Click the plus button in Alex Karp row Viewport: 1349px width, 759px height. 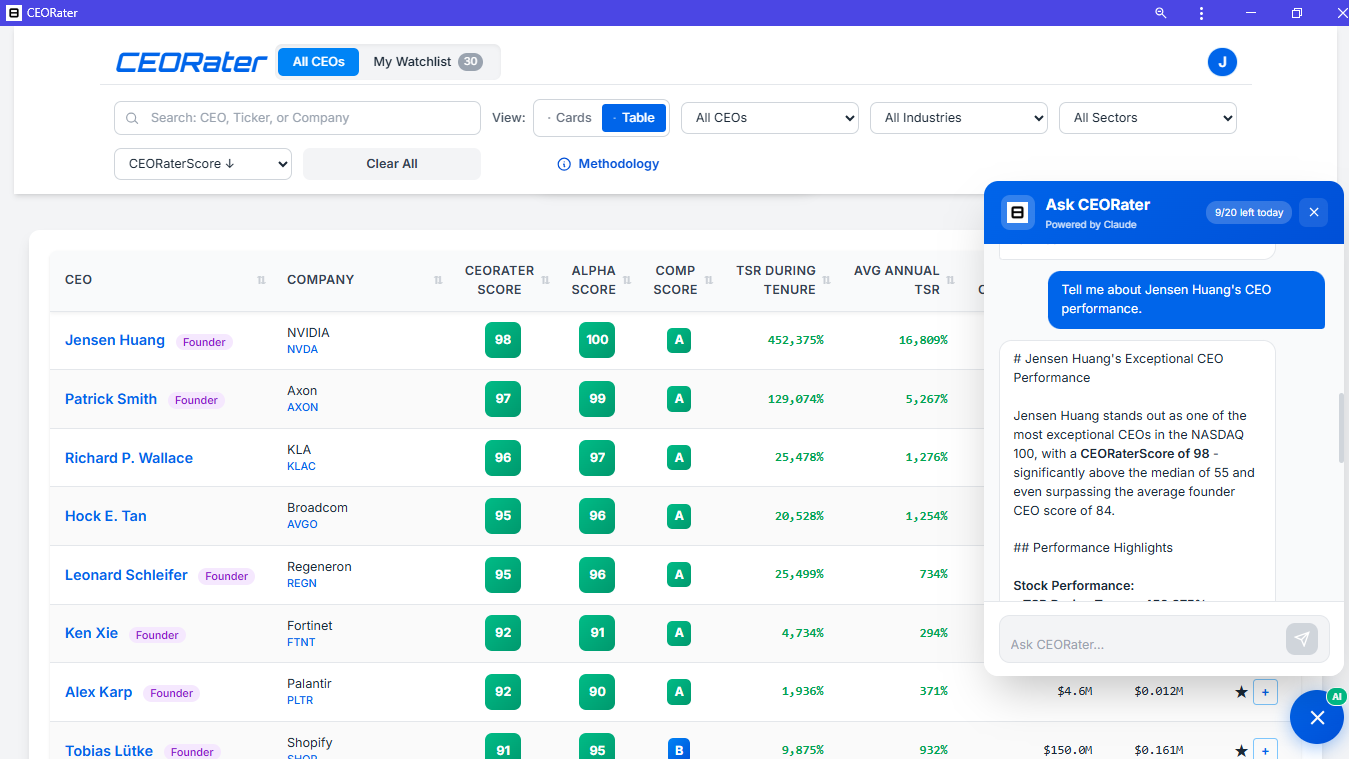click(x=1265, y=692)
